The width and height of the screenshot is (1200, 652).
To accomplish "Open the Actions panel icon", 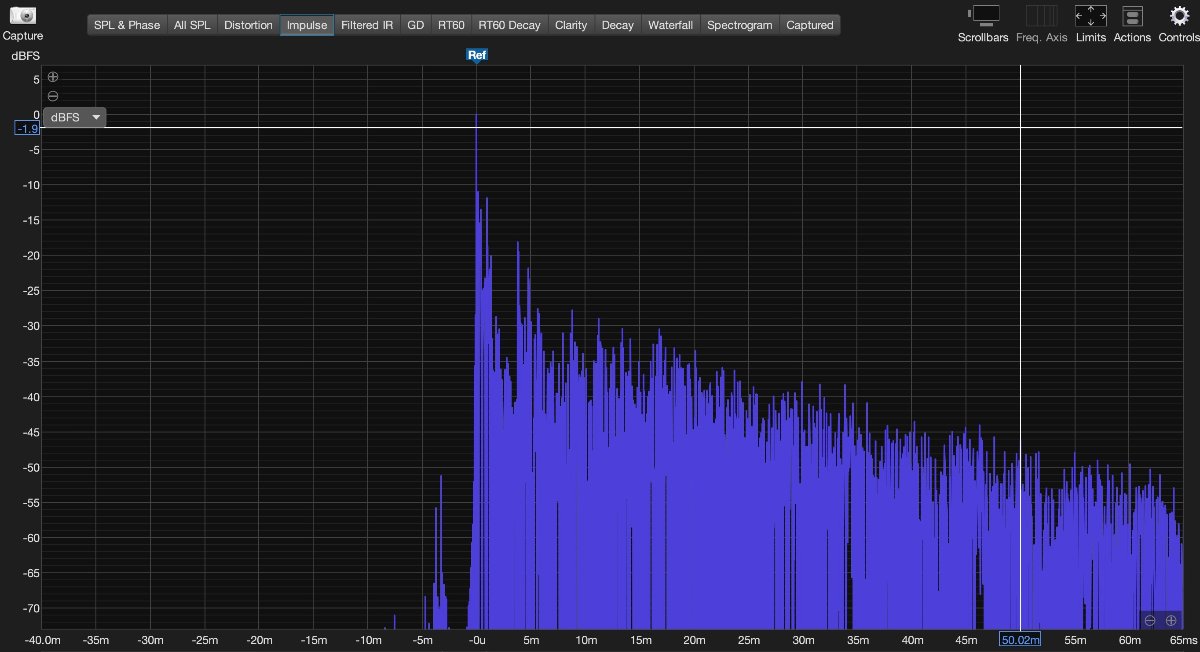I will click(1132, 16).
